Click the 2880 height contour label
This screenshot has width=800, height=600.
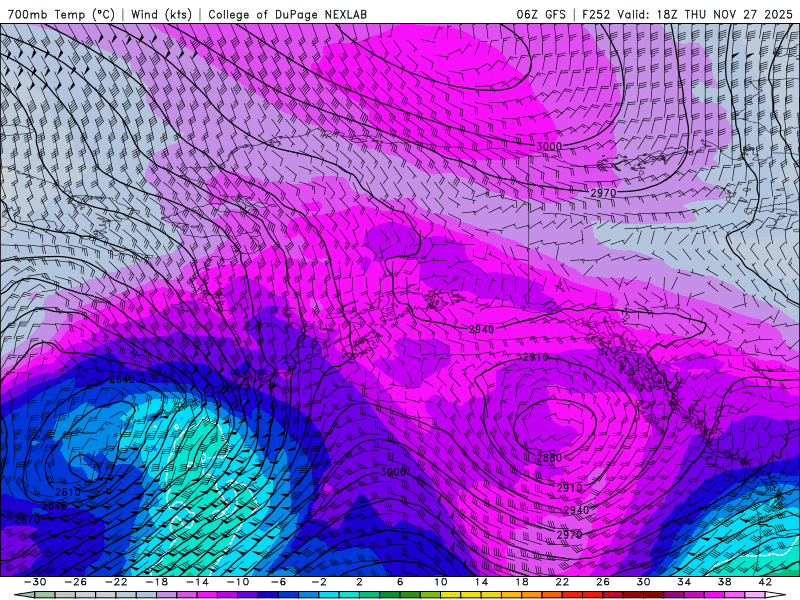pos(549,458)
